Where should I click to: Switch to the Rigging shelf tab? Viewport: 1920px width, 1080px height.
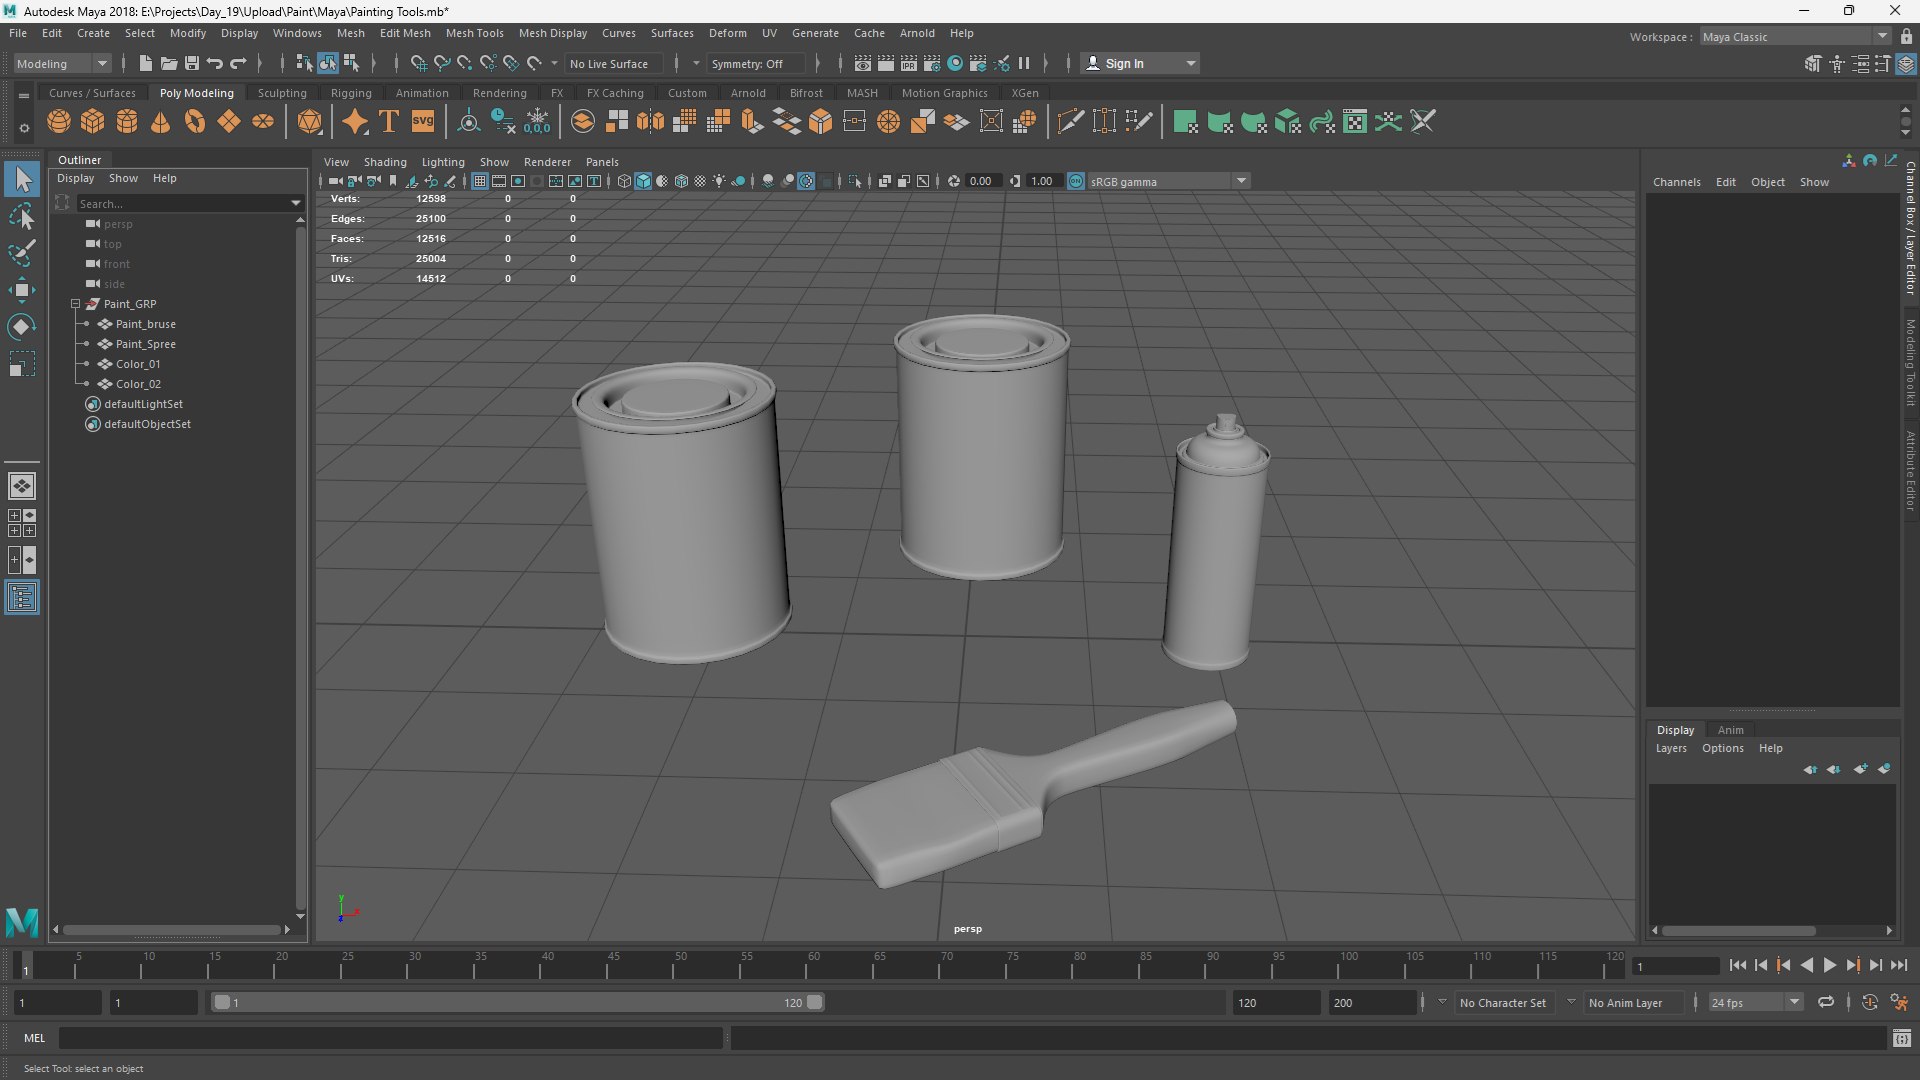[x=351, y=93]
